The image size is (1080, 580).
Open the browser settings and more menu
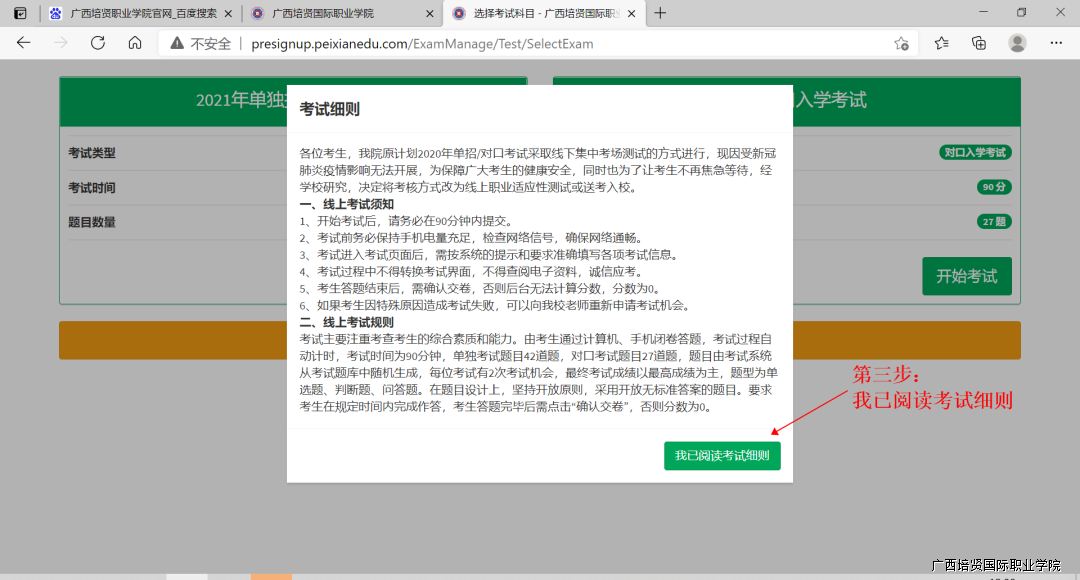coord(1056,43)
